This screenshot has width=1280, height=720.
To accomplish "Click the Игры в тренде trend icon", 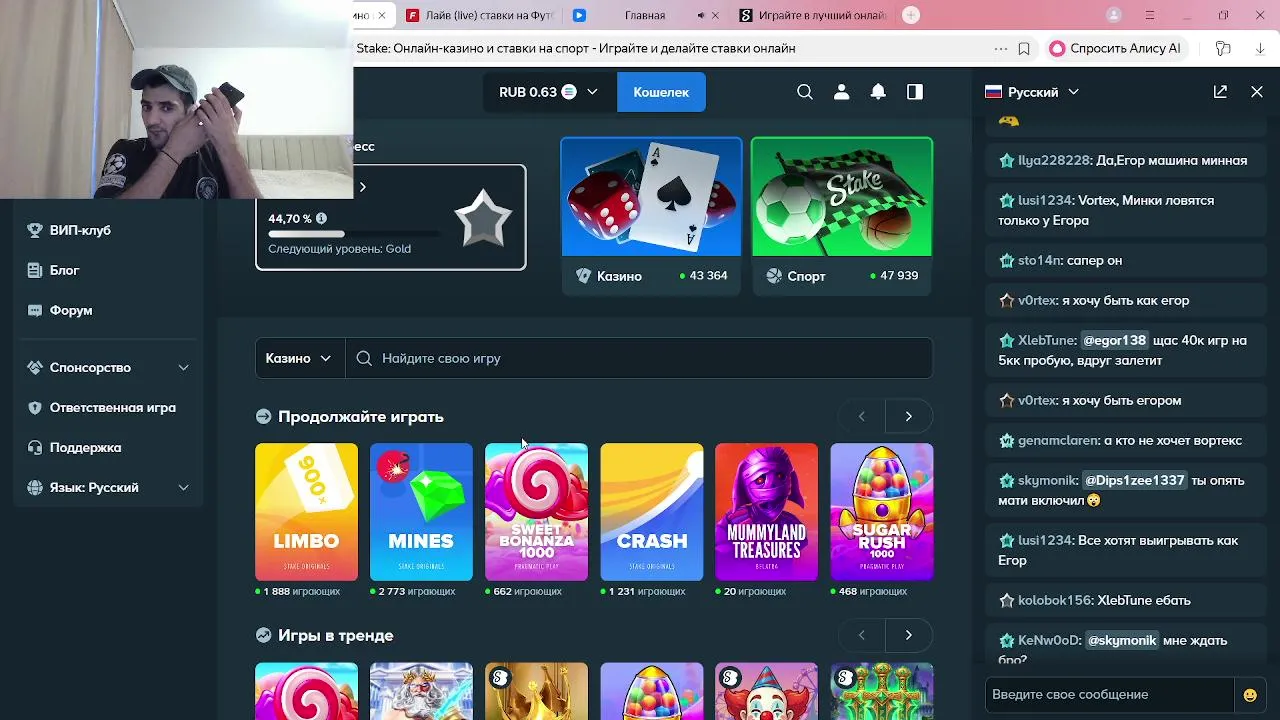I will coord(263,635).
